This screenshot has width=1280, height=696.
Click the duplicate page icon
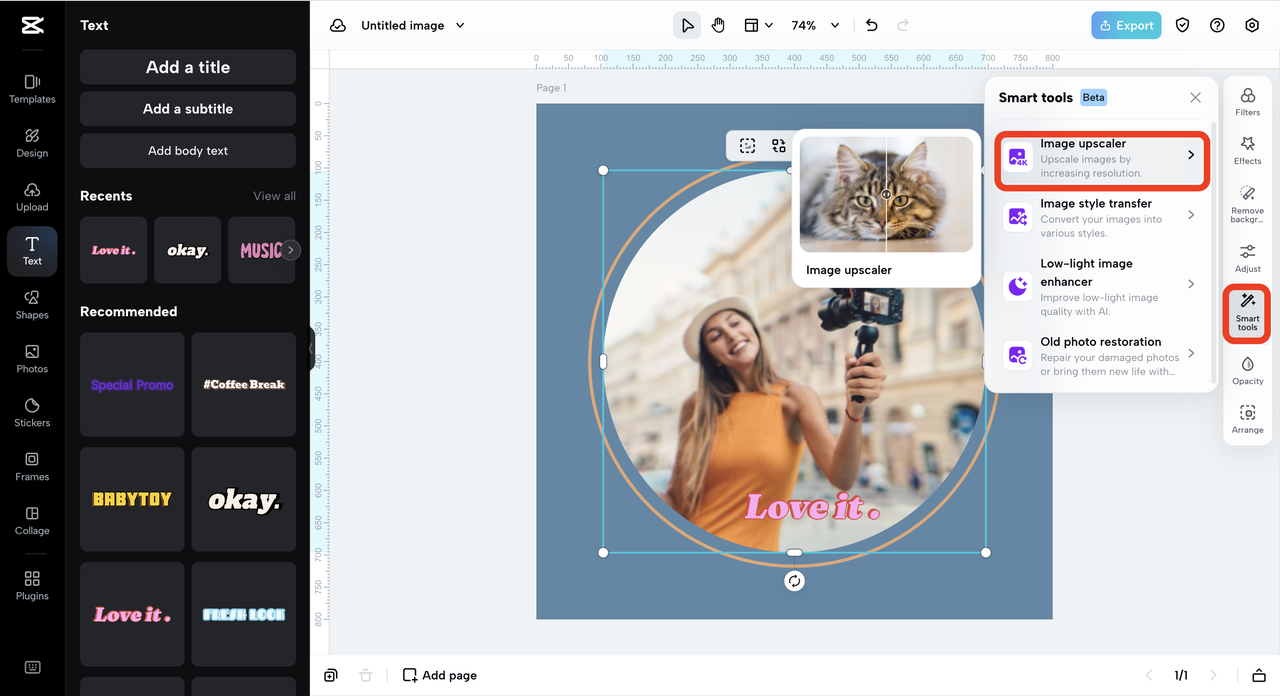(331, 675)
